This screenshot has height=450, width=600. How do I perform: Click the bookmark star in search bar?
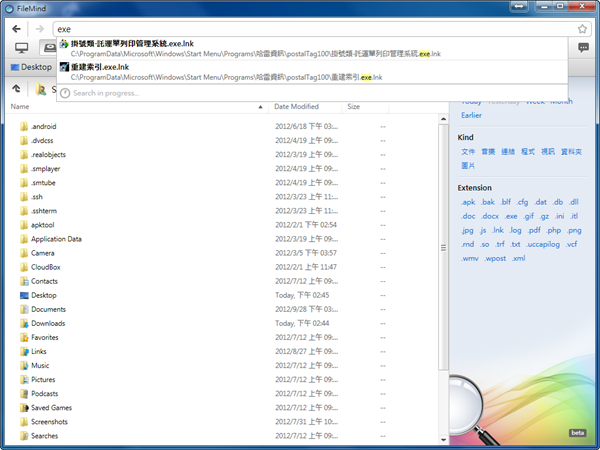coord(583,29)
